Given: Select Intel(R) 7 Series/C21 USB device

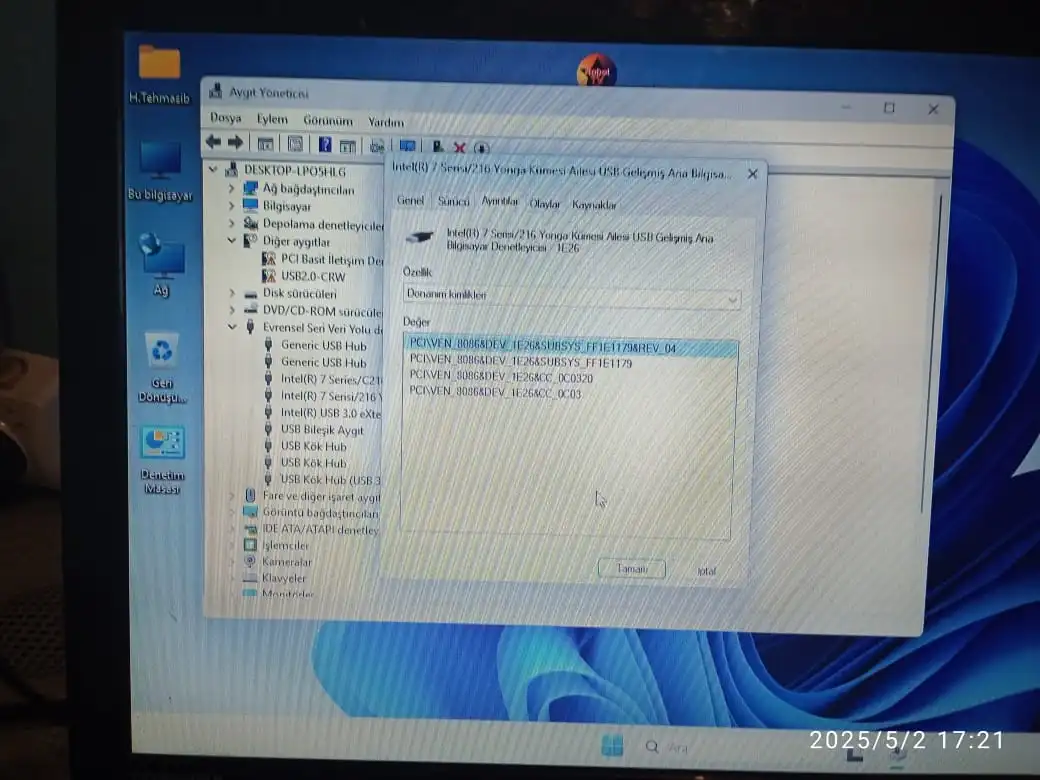Looking at the screenshot, I should tap(331, 379).
